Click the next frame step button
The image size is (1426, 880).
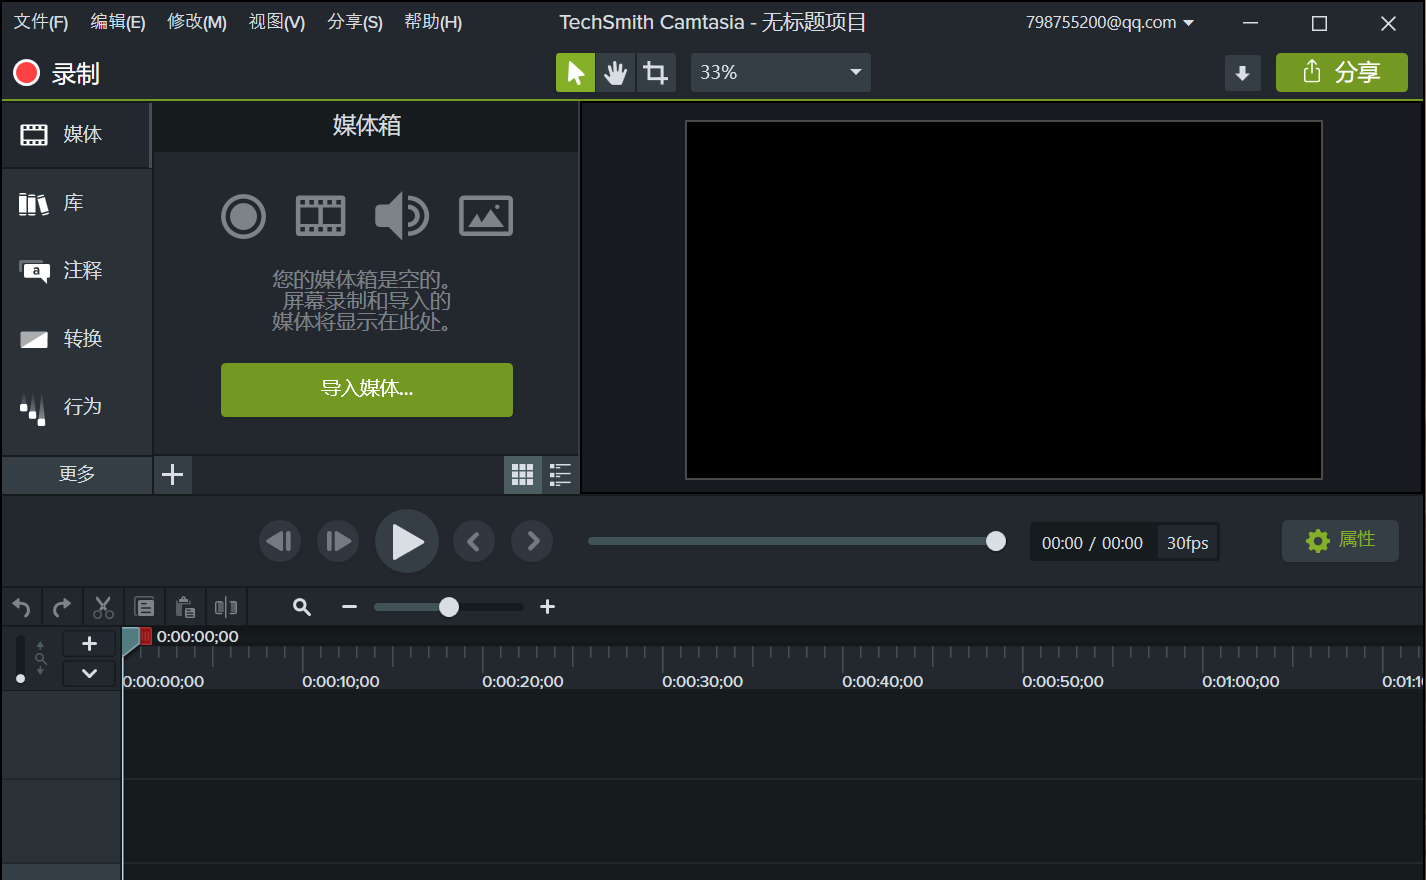pos(338,541)
